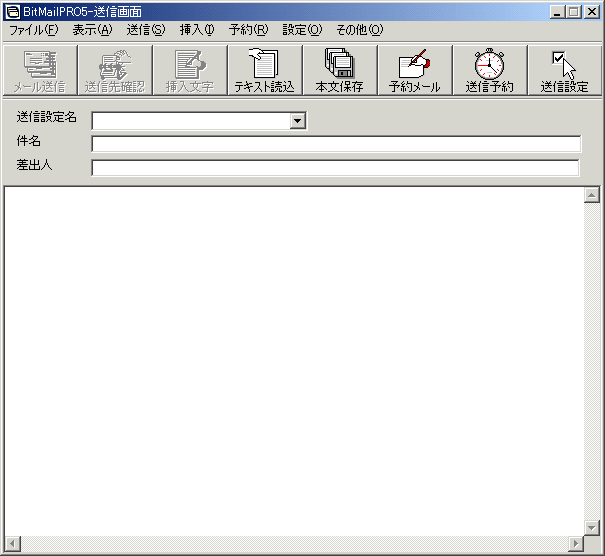
Task: Maximize the BitMailPRO5 window
Action: (574, 12)
